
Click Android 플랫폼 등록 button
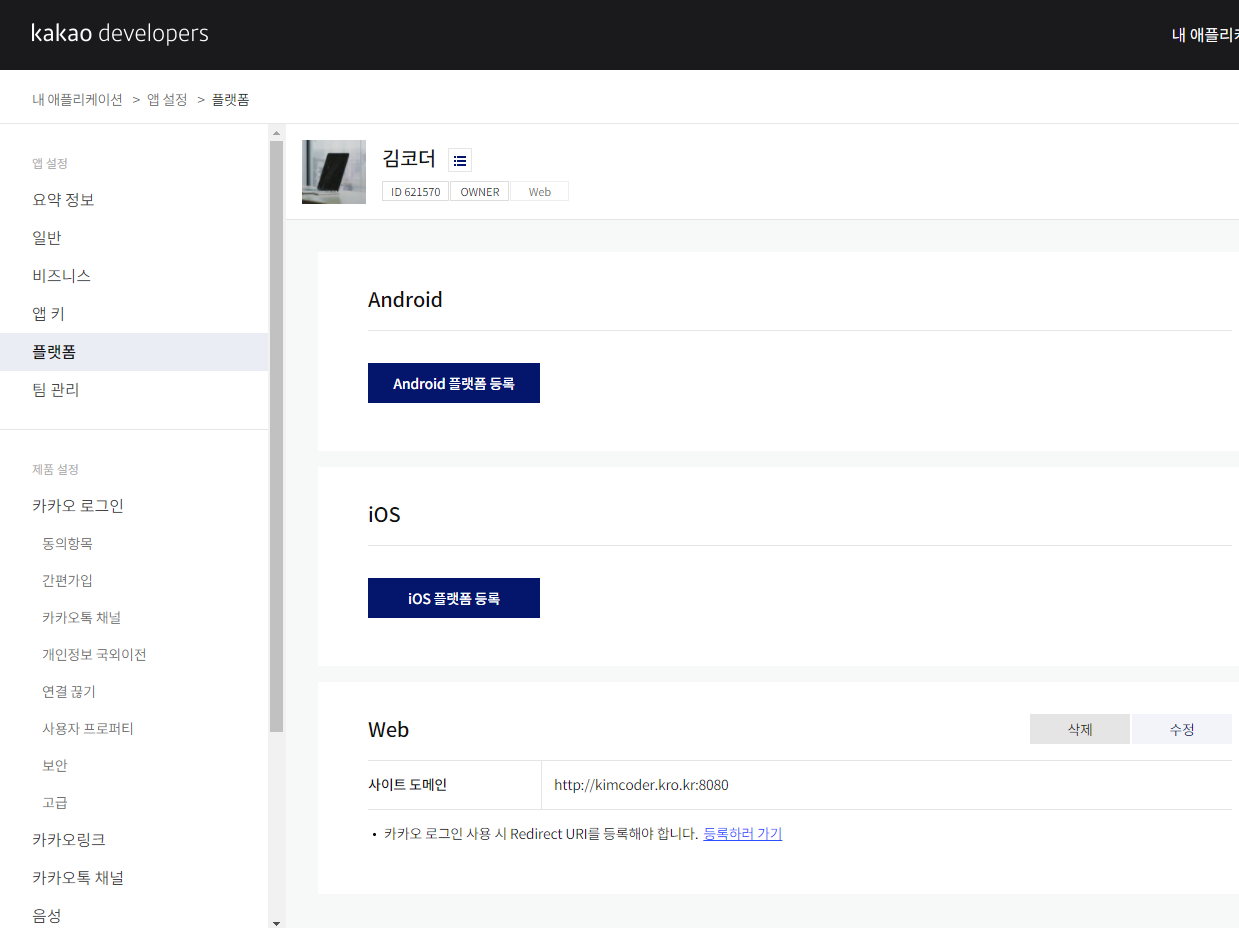pos(454,383)
